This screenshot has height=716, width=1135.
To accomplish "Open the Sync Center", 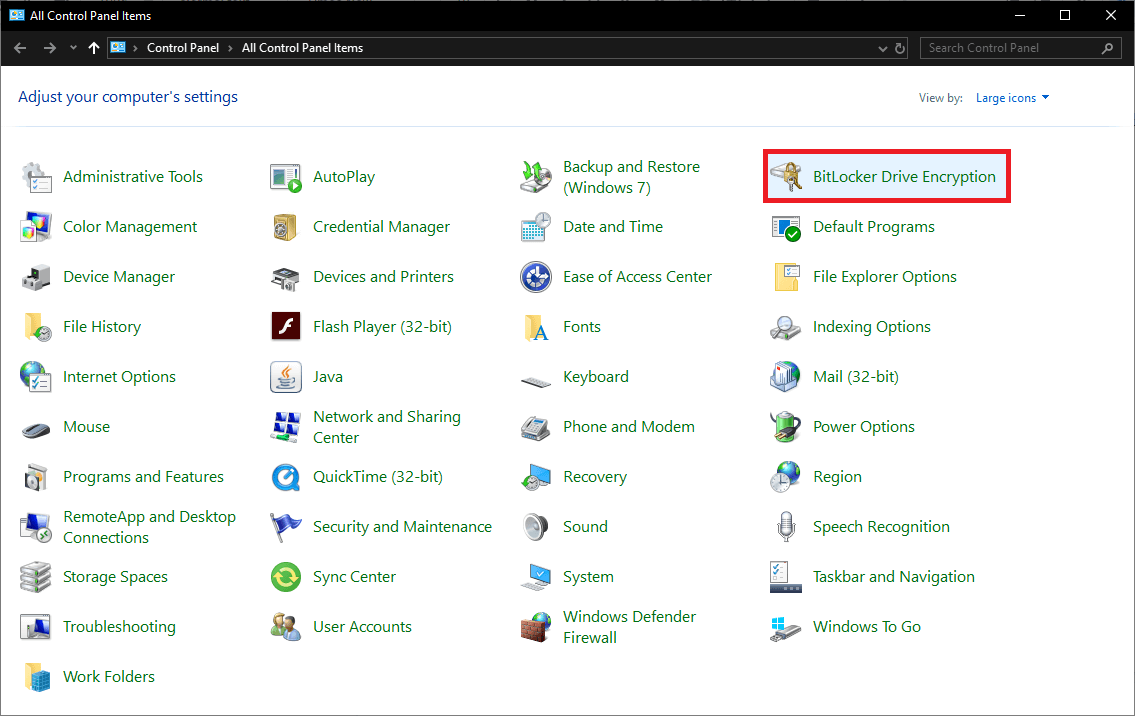I will 355,576.
